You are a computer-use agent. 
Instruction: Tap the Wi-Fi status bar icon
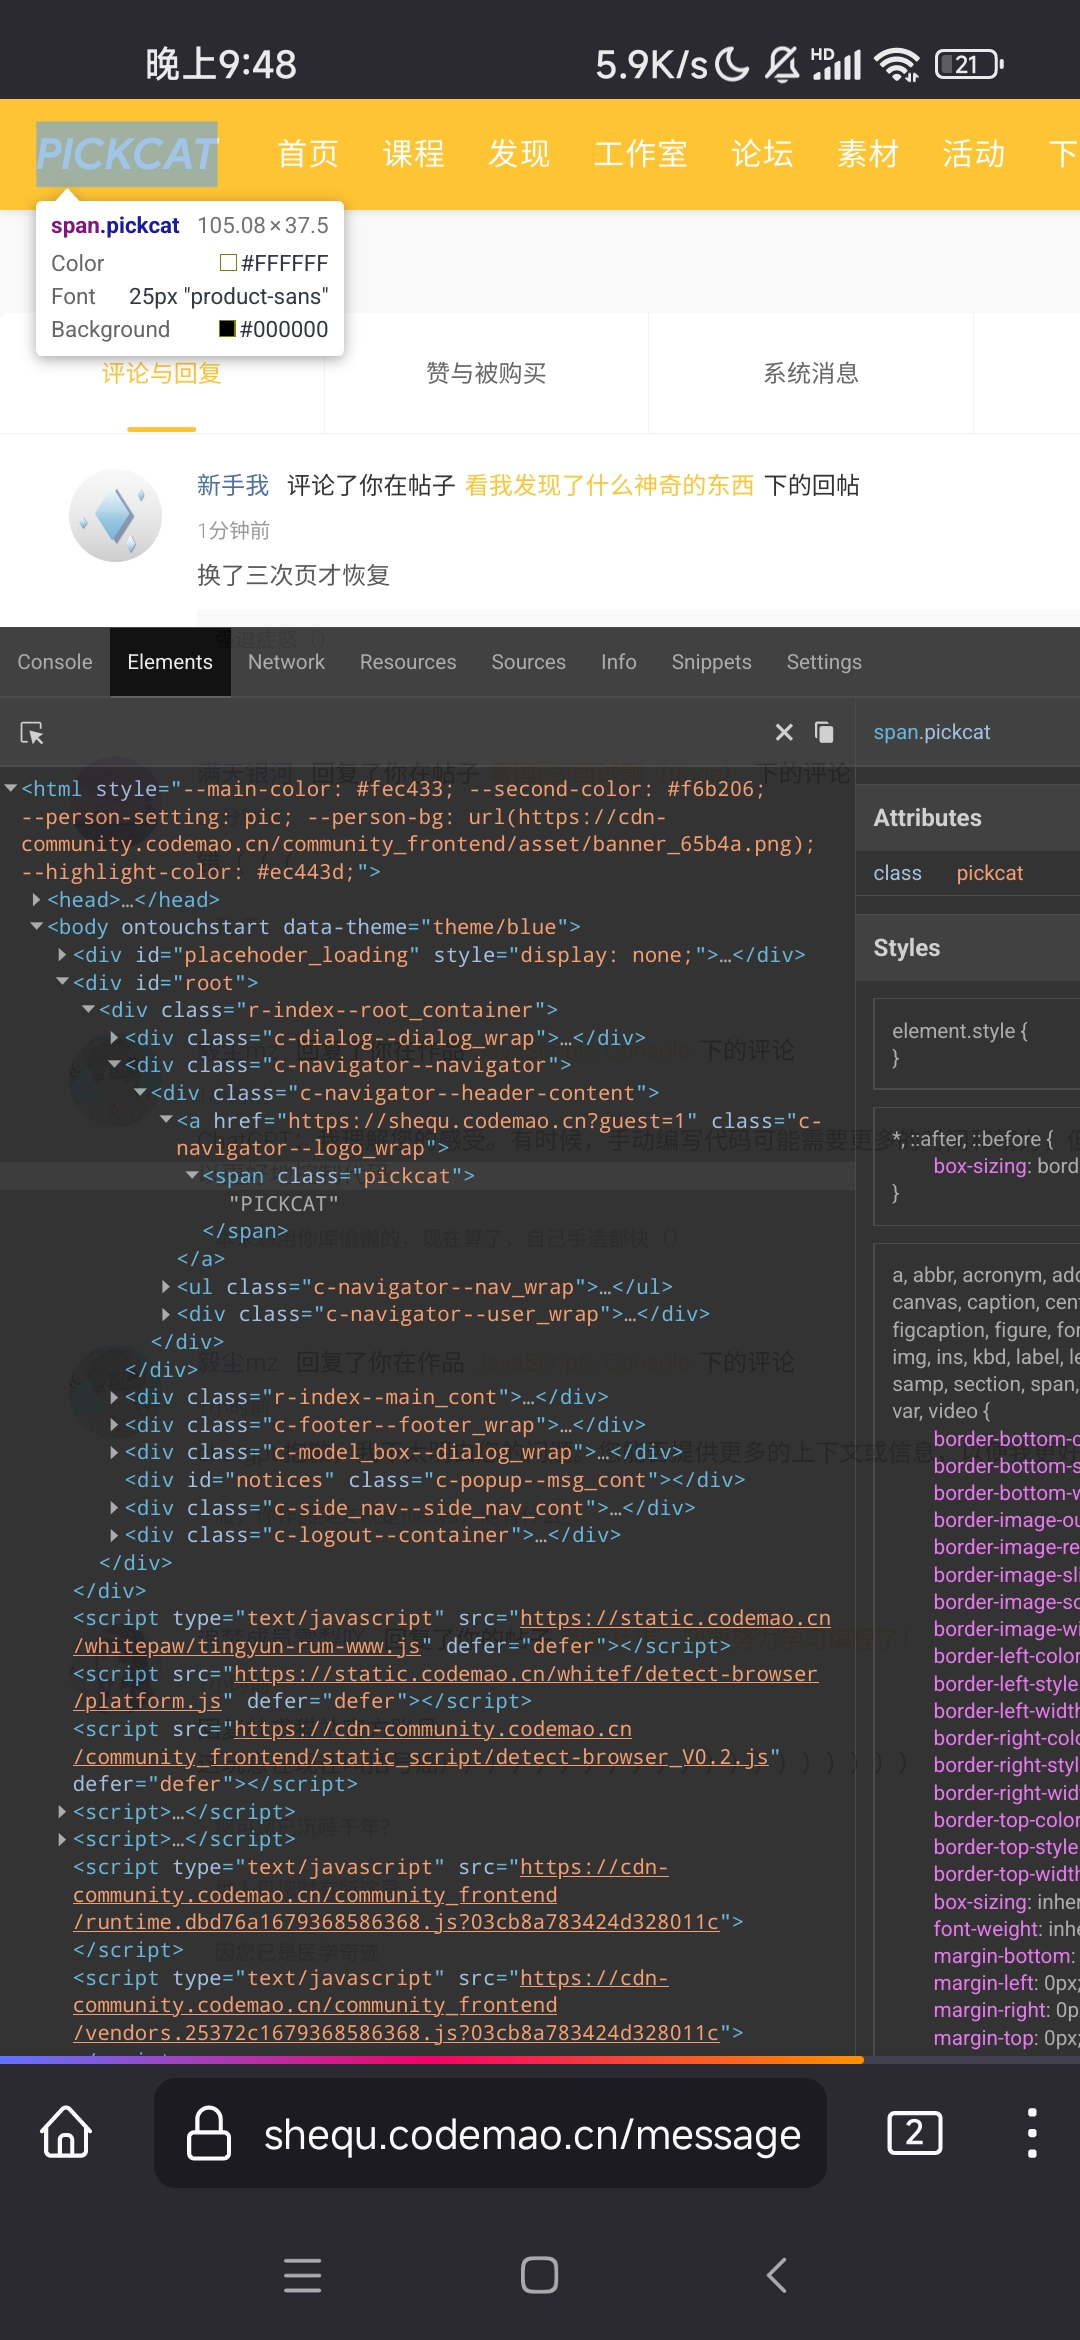(x=897, y=65)
